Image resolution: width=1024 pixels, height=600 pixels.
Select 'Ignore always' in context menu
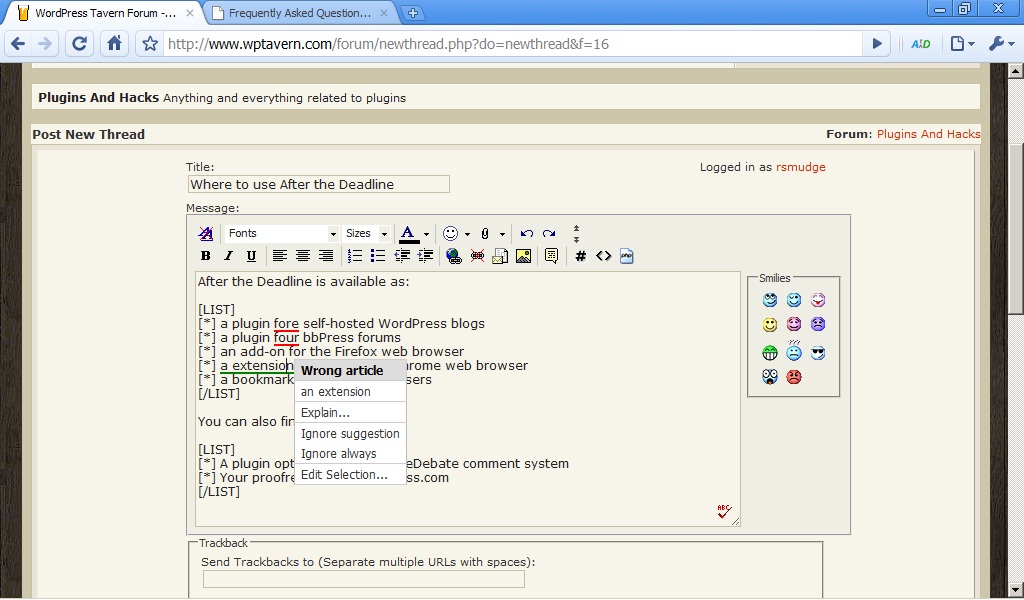(x=338, y=454)
